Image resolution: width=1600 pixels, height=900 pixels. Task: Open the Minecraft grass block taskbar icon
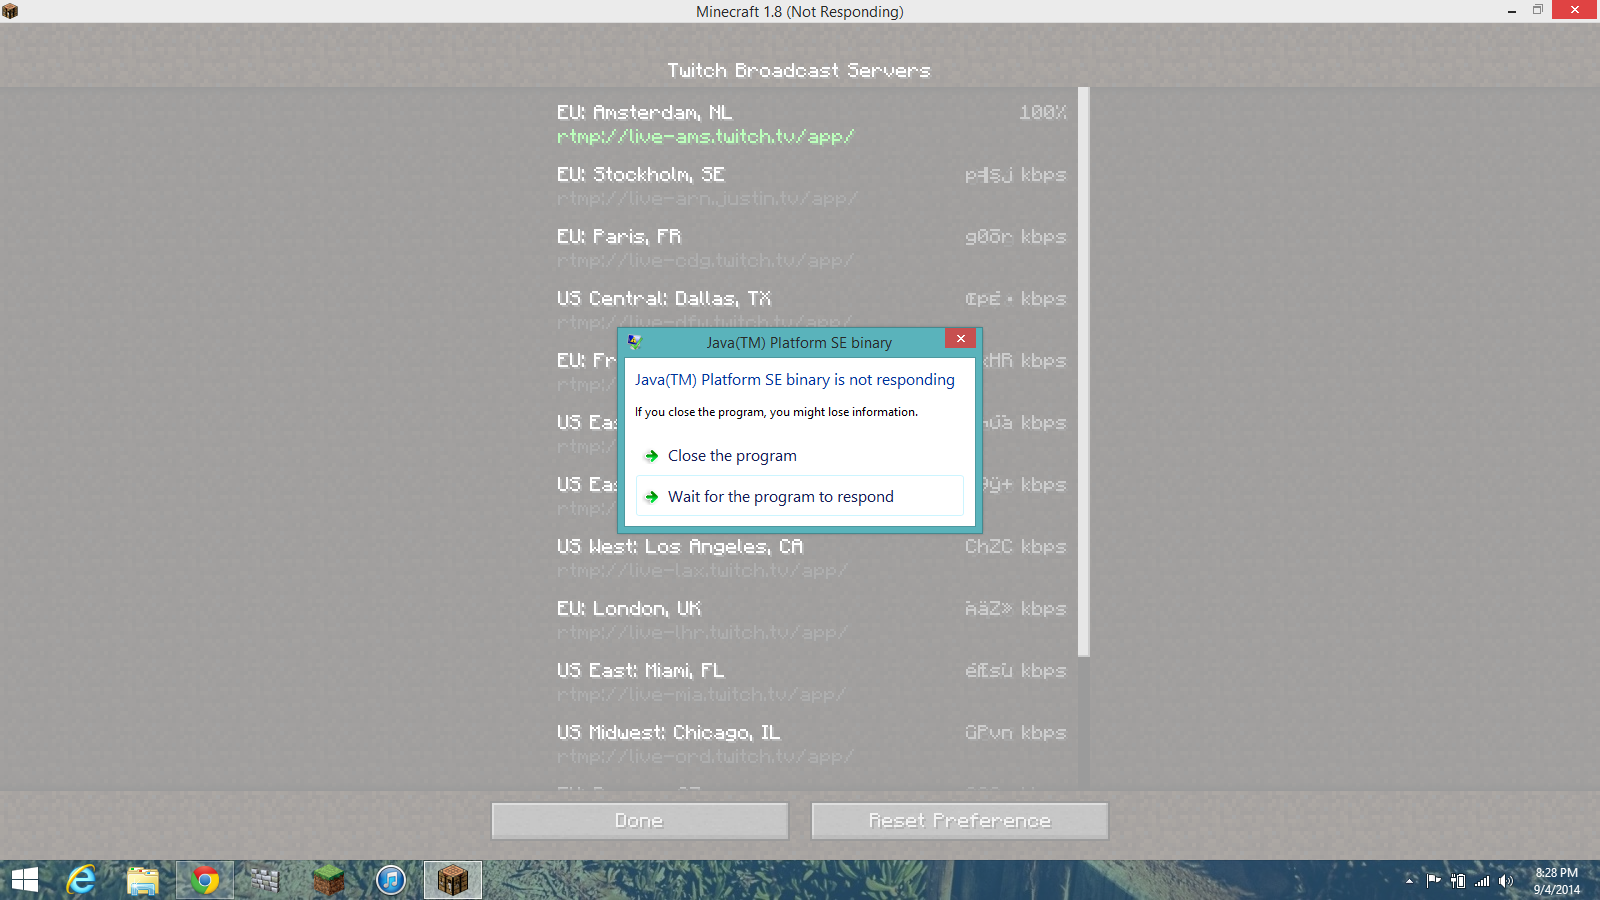tap(328, 880)
